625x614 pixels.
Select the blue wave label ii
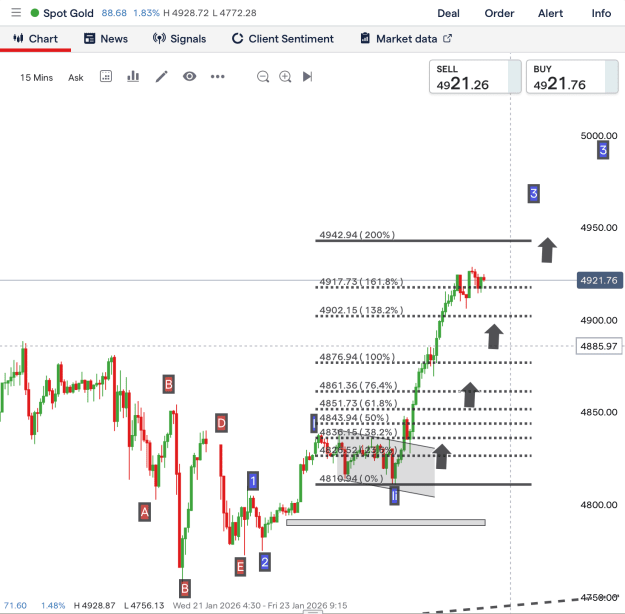pyautogui.click(x=394, y=496)
